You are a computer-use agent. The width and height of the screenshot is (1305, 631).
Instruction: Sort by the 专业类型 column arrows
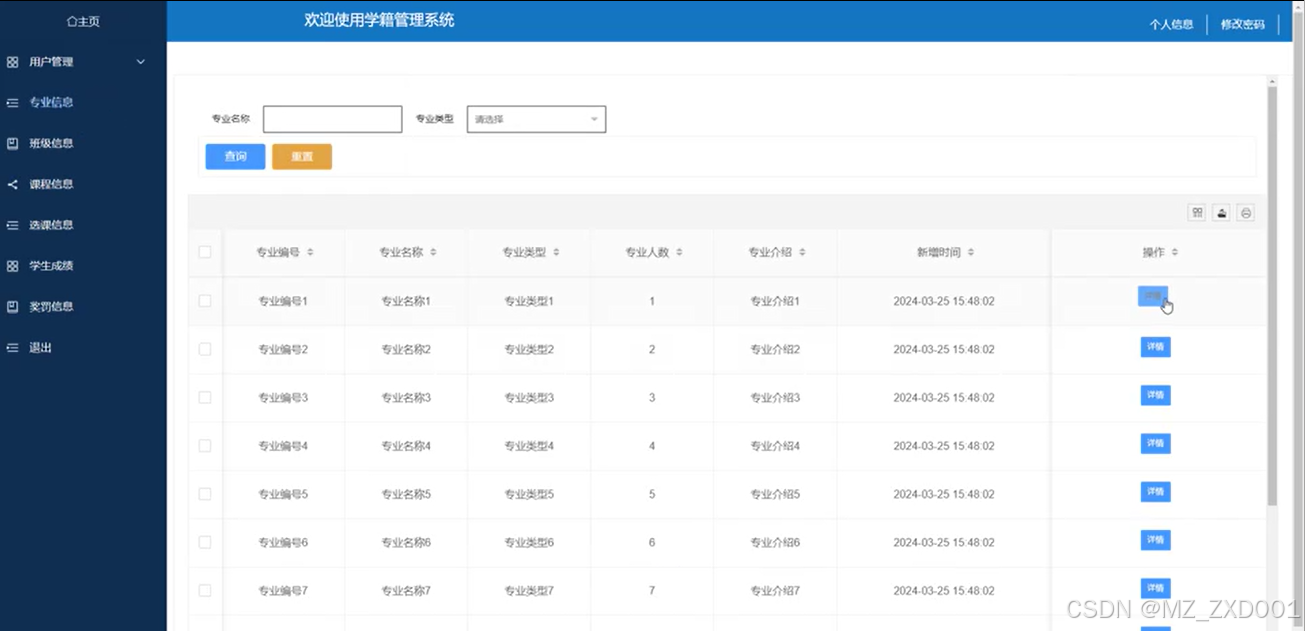pos(556,253)
